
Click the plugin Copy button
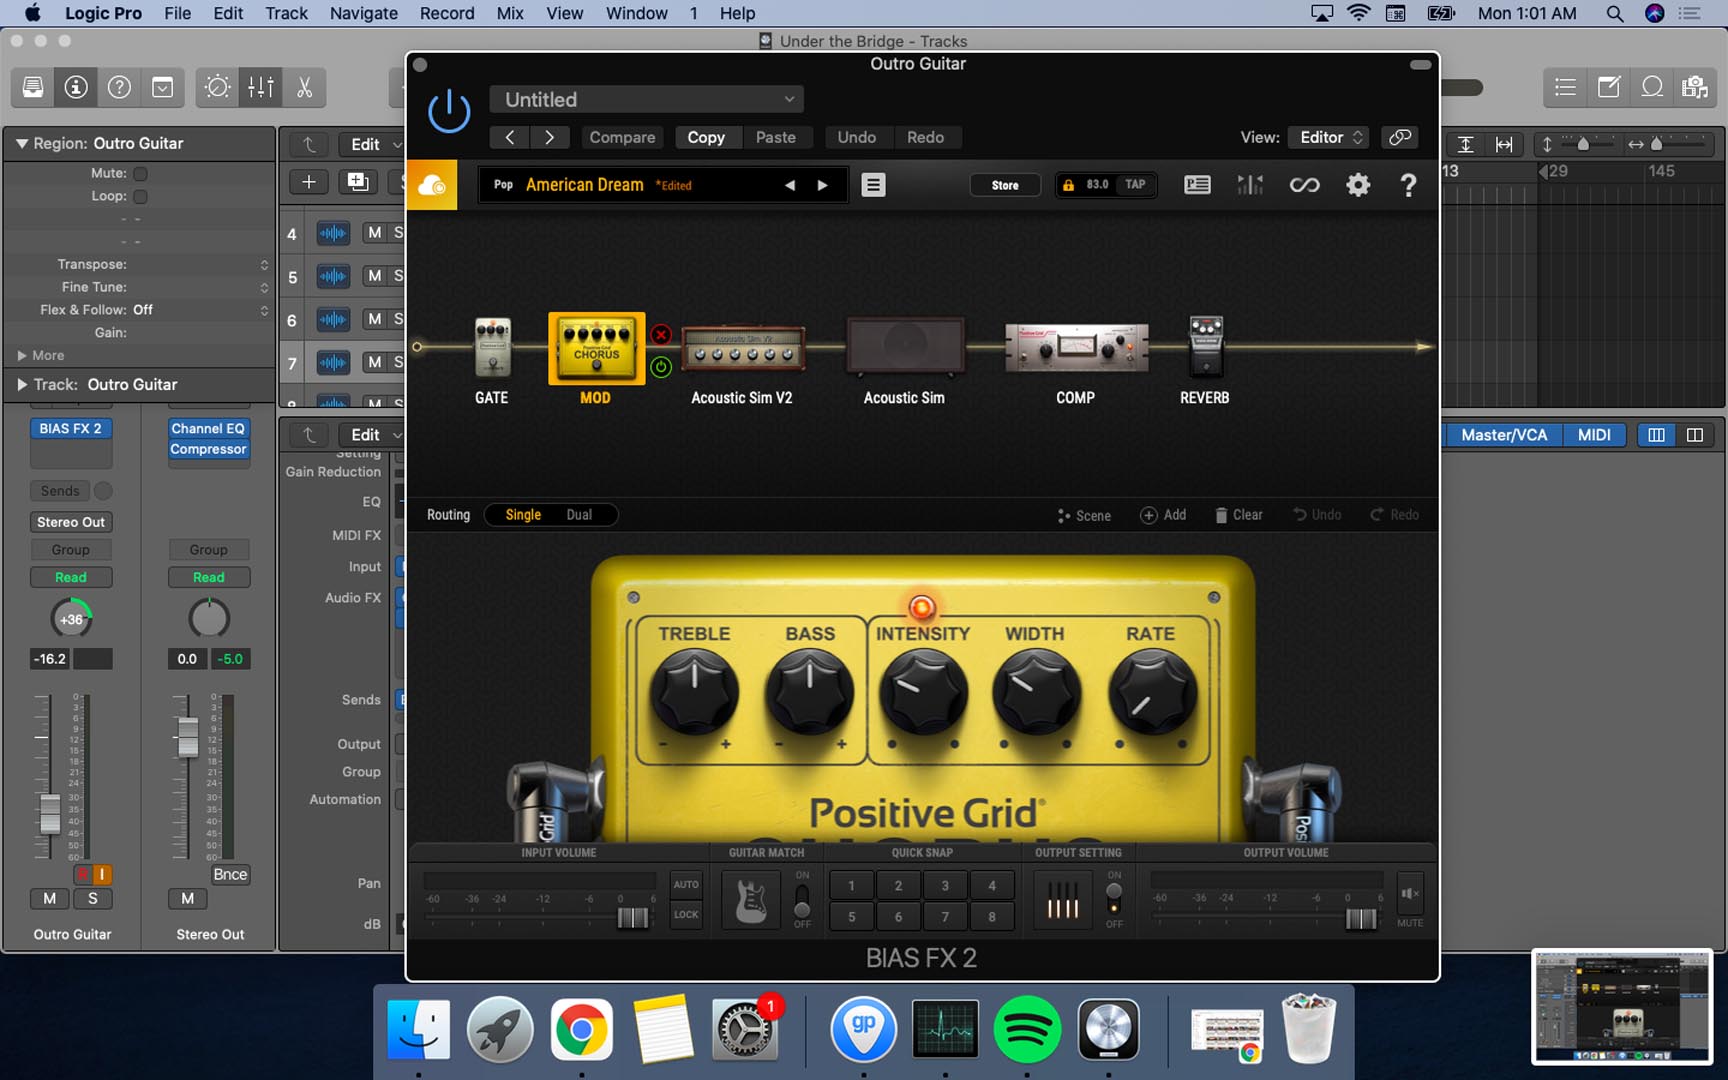706,137
